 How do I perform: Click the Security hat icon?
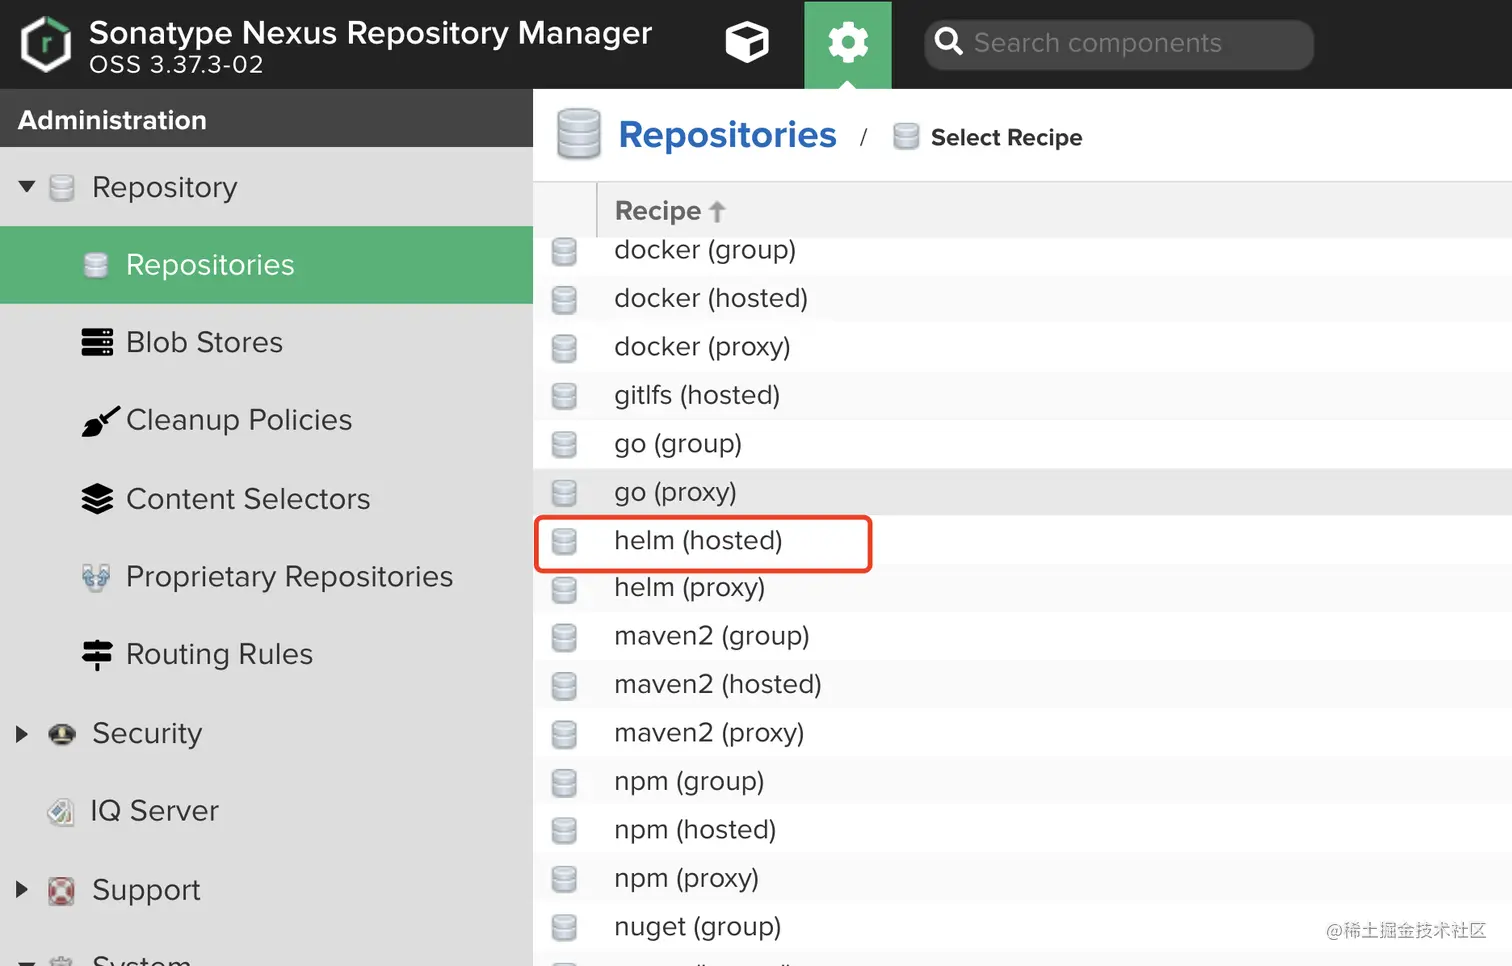(62, 735)
